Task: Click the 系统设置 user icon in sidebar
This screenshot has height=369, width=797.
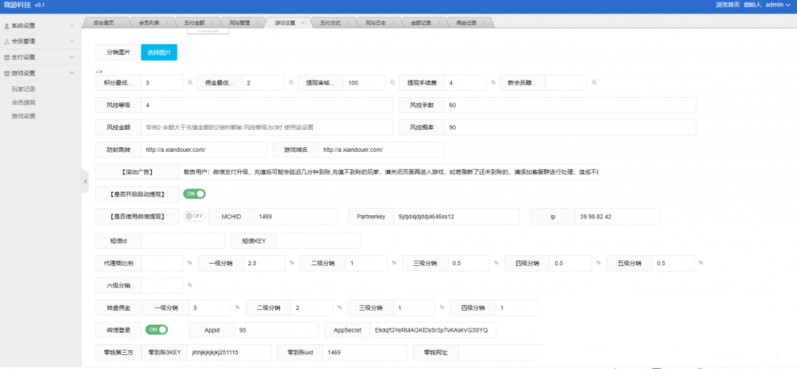Action: point(7,25)
